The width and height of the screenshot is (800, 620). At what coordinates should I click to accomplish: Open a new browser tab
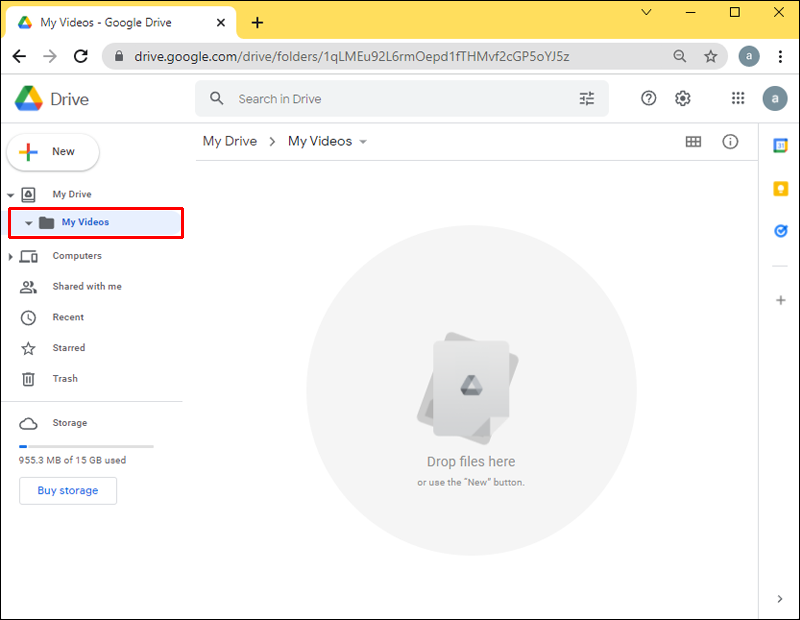(x=257, y=22)
